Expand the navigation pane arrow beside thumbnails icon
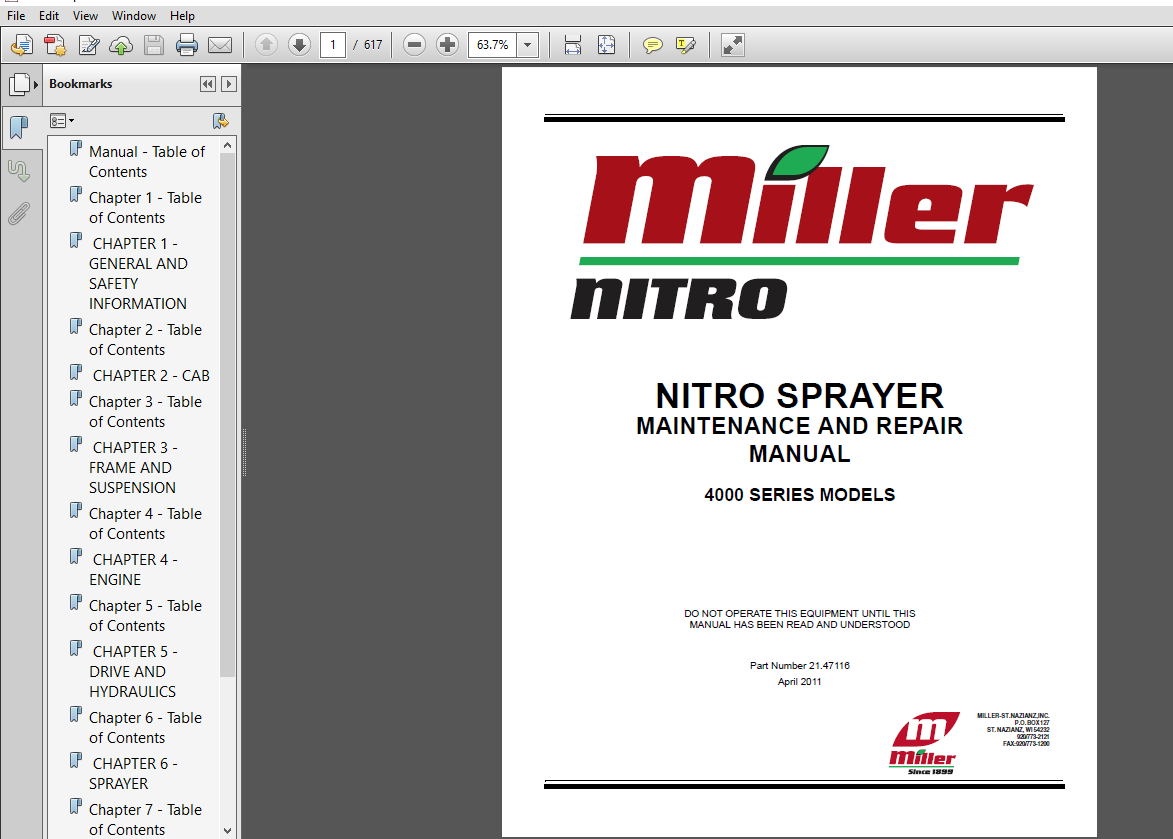 pyautogui.click(x=36, y=84)
